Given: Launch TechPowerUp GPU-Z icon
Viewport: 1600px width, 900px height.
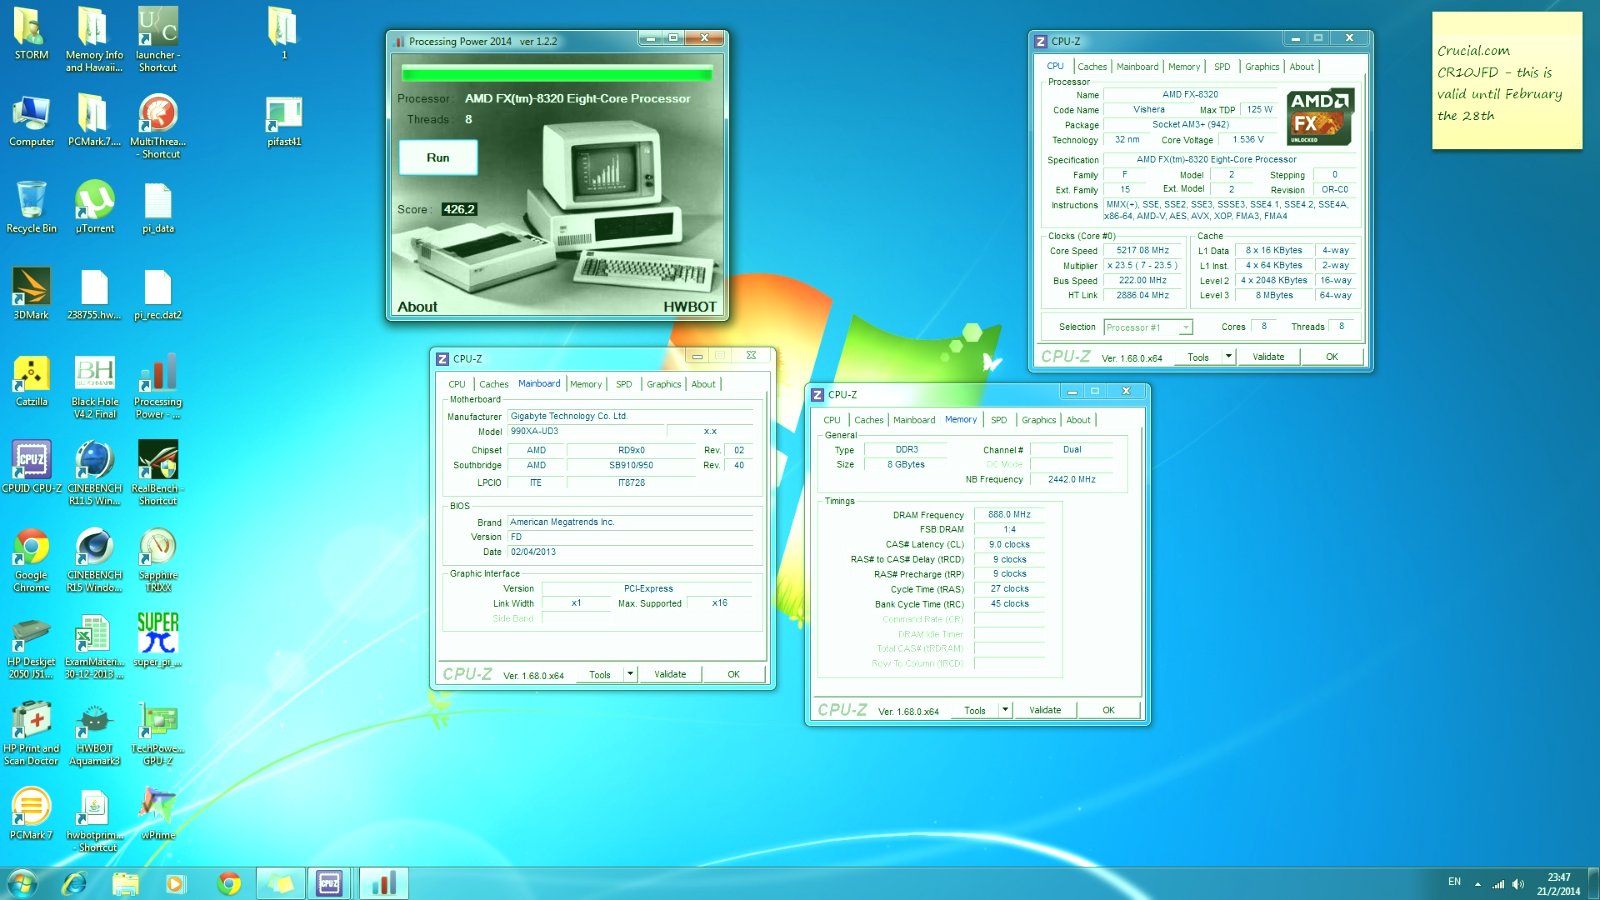Looking at the screenshot, I should pos(158,734).
